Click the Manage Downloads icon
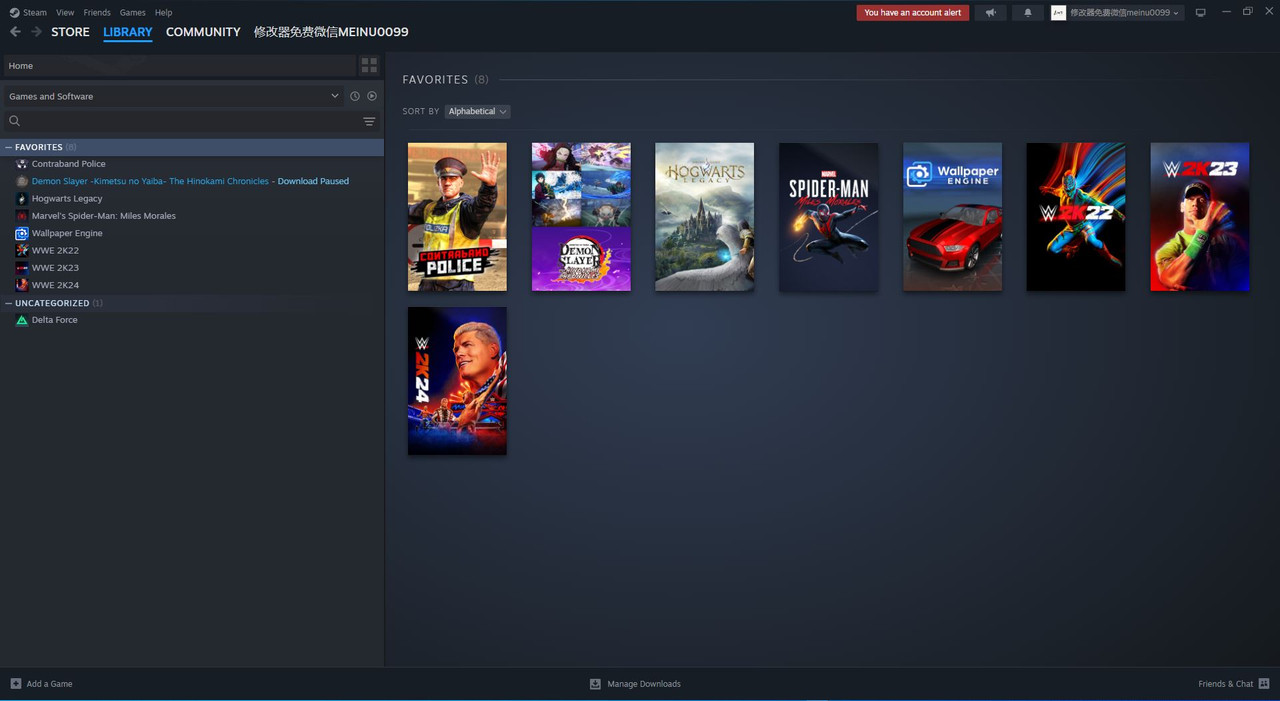The image size is (1280, 701). pyautogui.click(x=595, y=684)
